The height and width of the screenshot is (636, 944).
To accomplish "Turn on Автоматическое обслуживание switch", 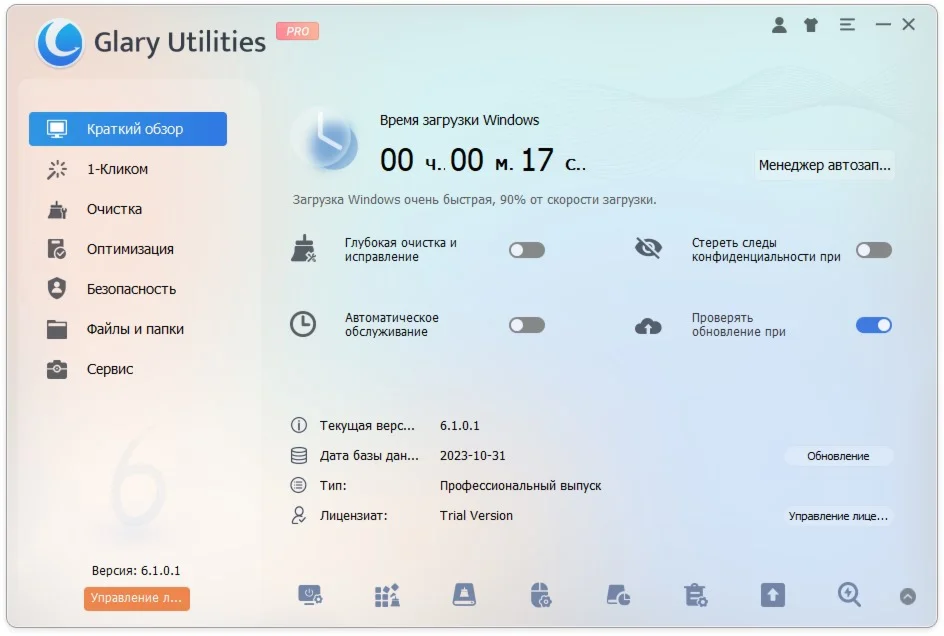I will tap(527, 325).
